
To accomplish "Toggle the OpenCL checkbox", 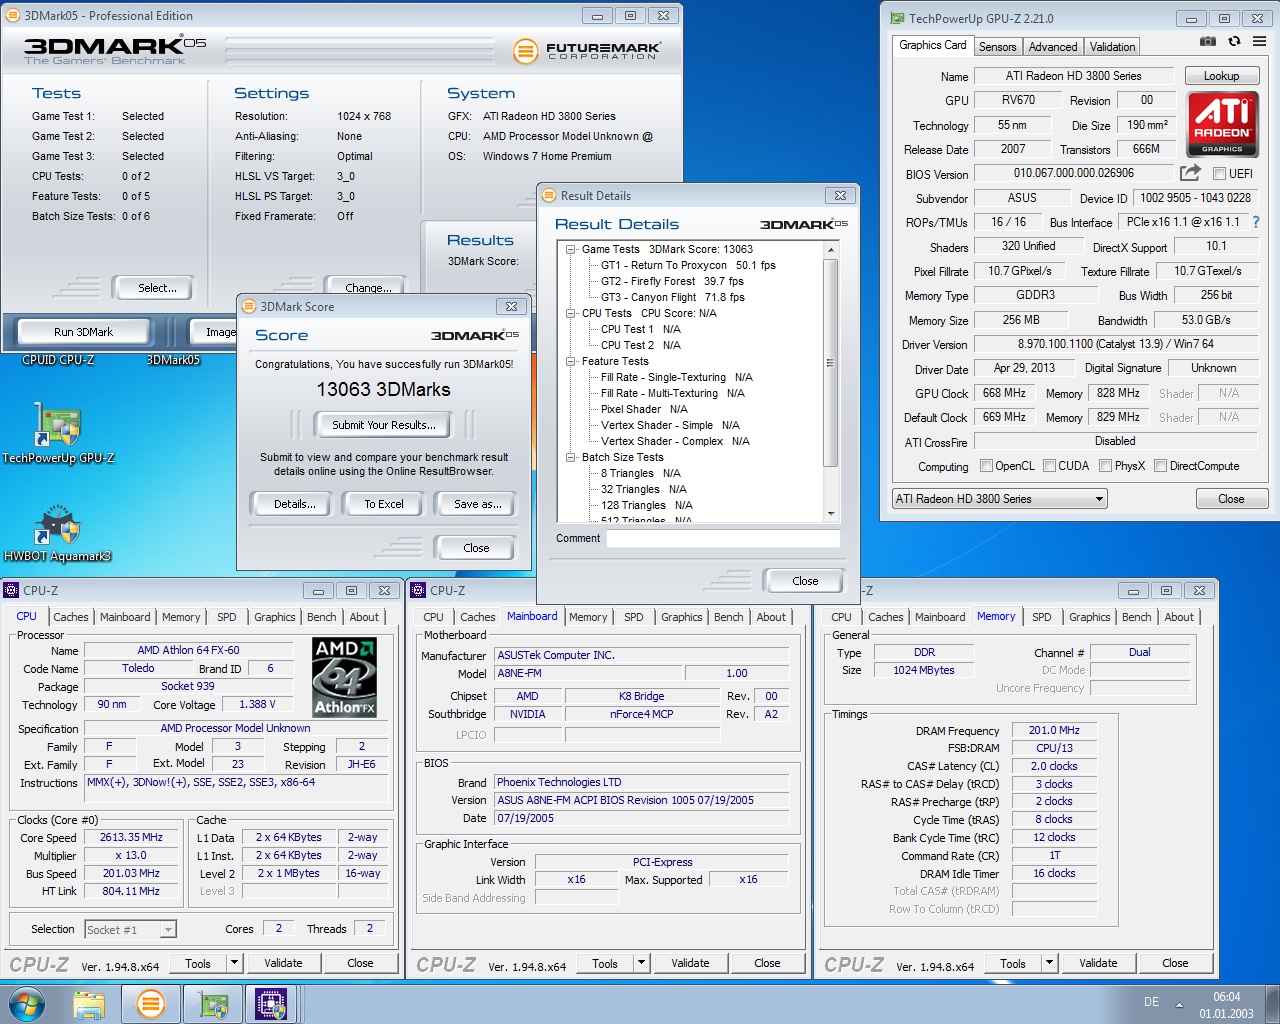I will [x=987, y=465].
